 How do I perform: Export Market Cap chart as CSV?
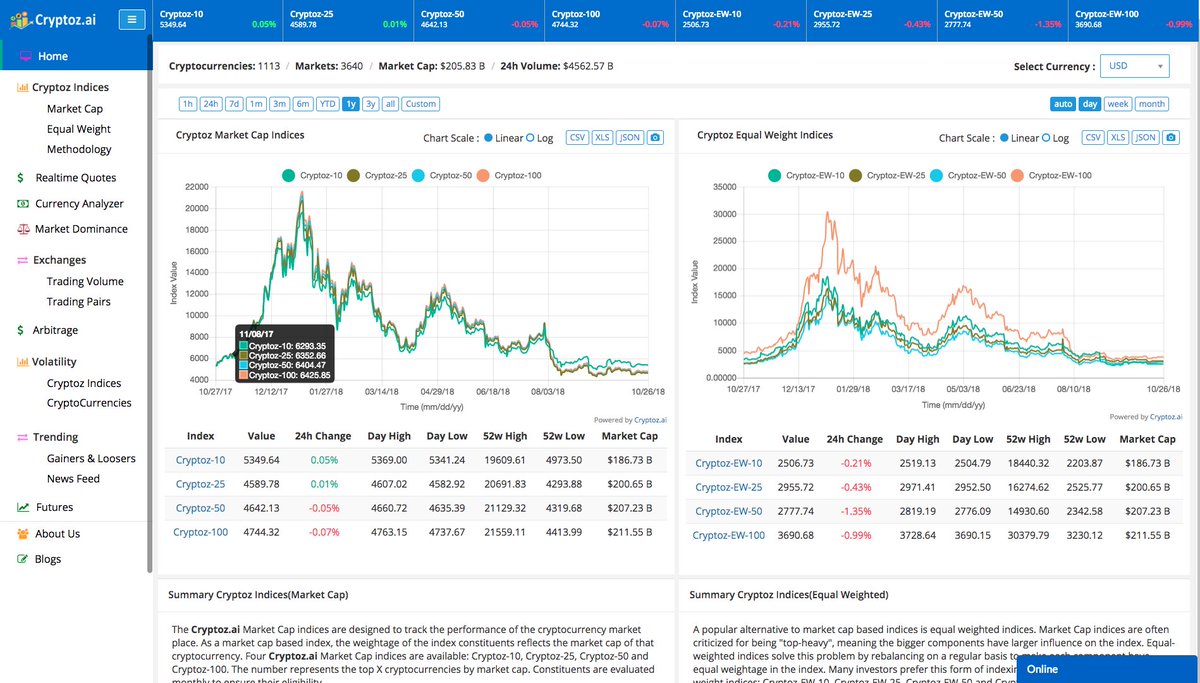(577, 138)
